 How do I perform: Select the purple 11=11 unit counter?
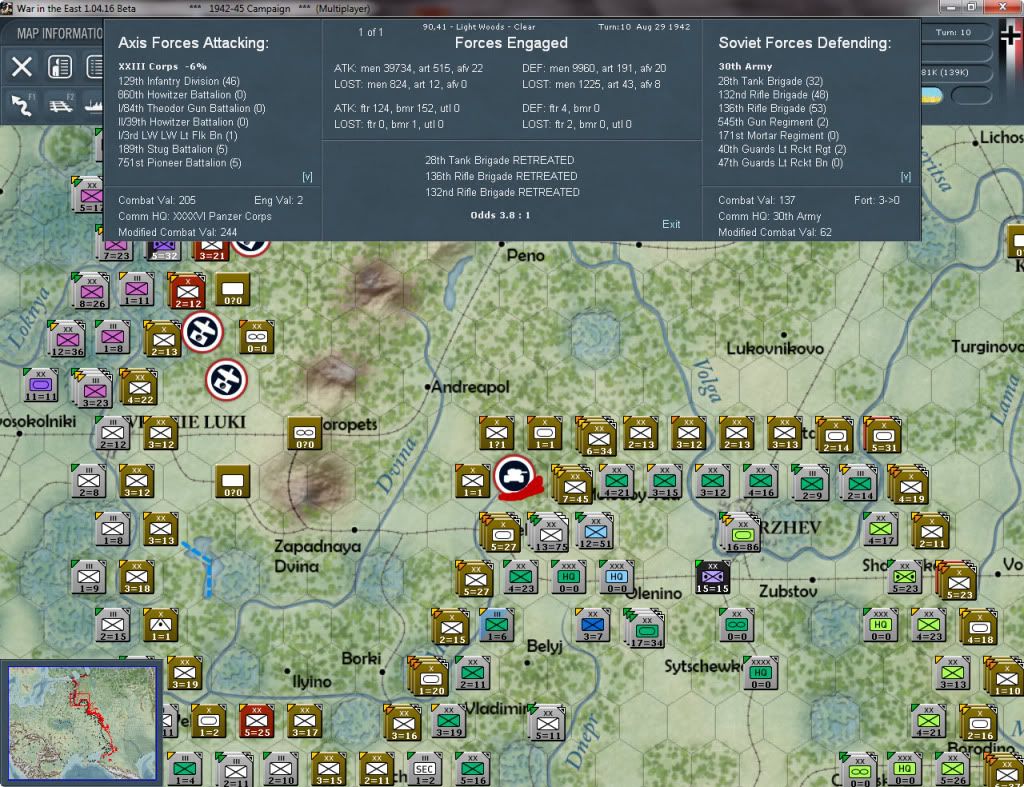point(40,385)
